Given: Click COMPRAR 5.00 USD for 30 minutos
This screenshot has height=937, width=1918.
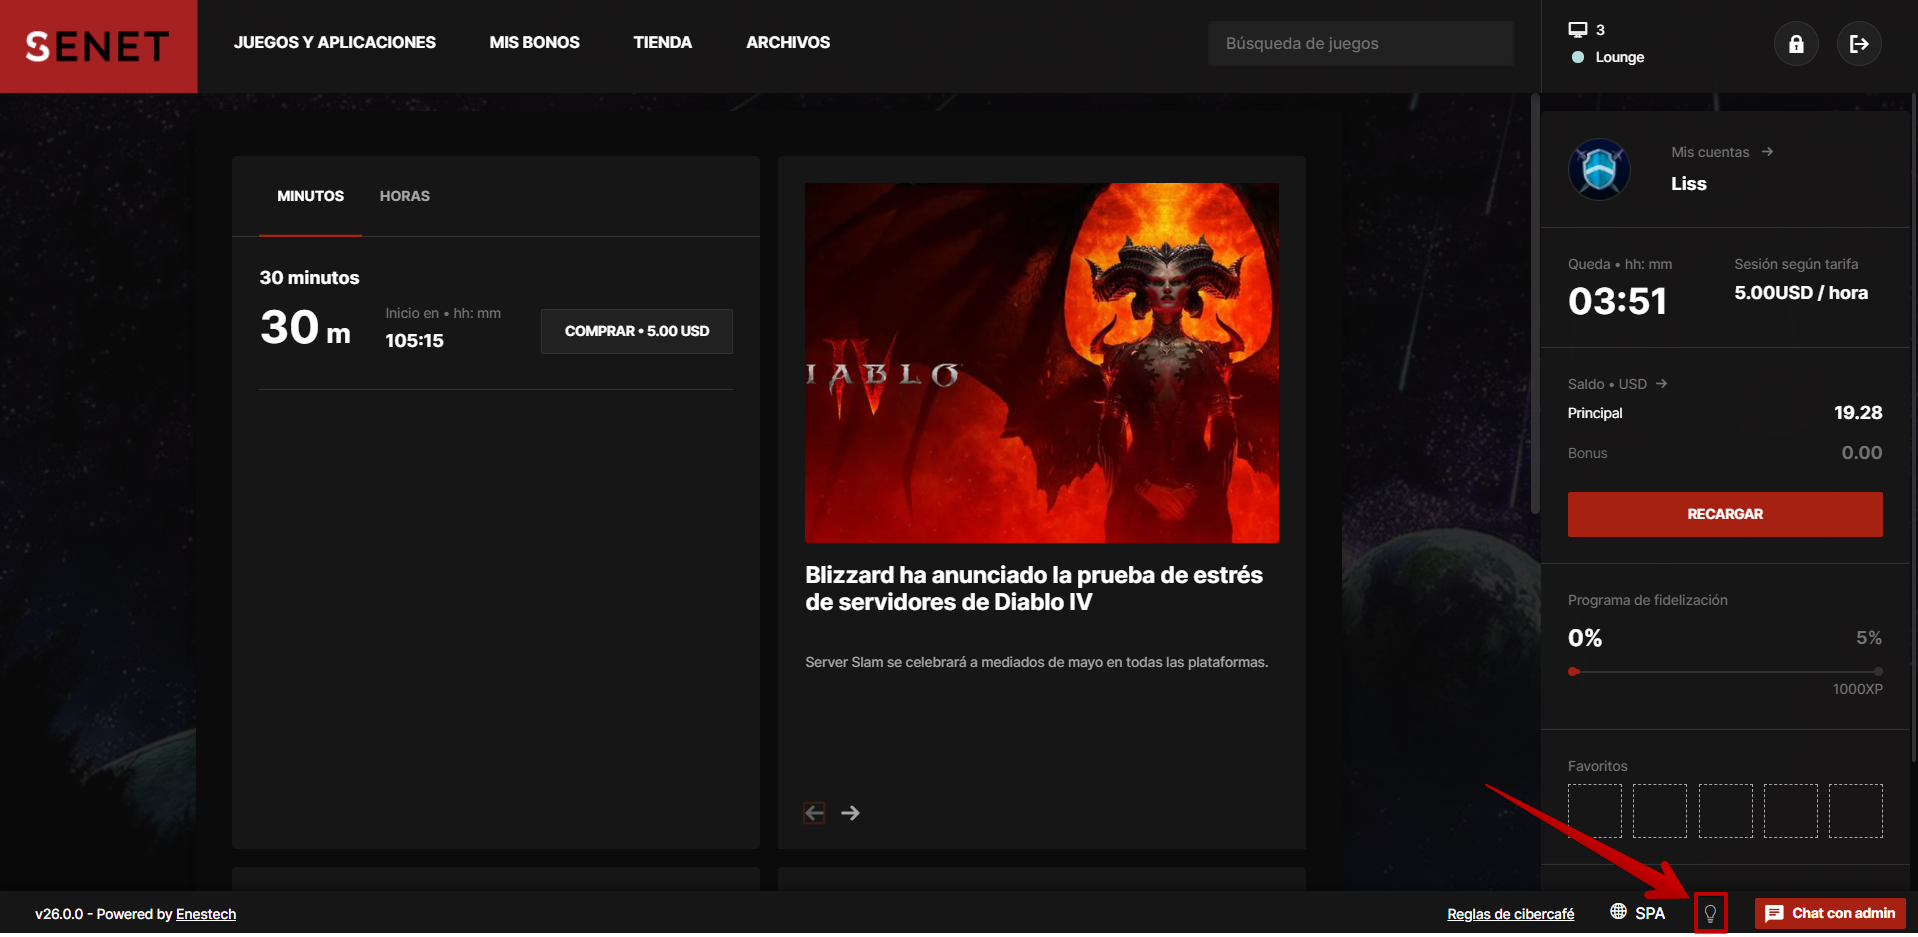Looking at the screenshot, I should tap(636, 330).
